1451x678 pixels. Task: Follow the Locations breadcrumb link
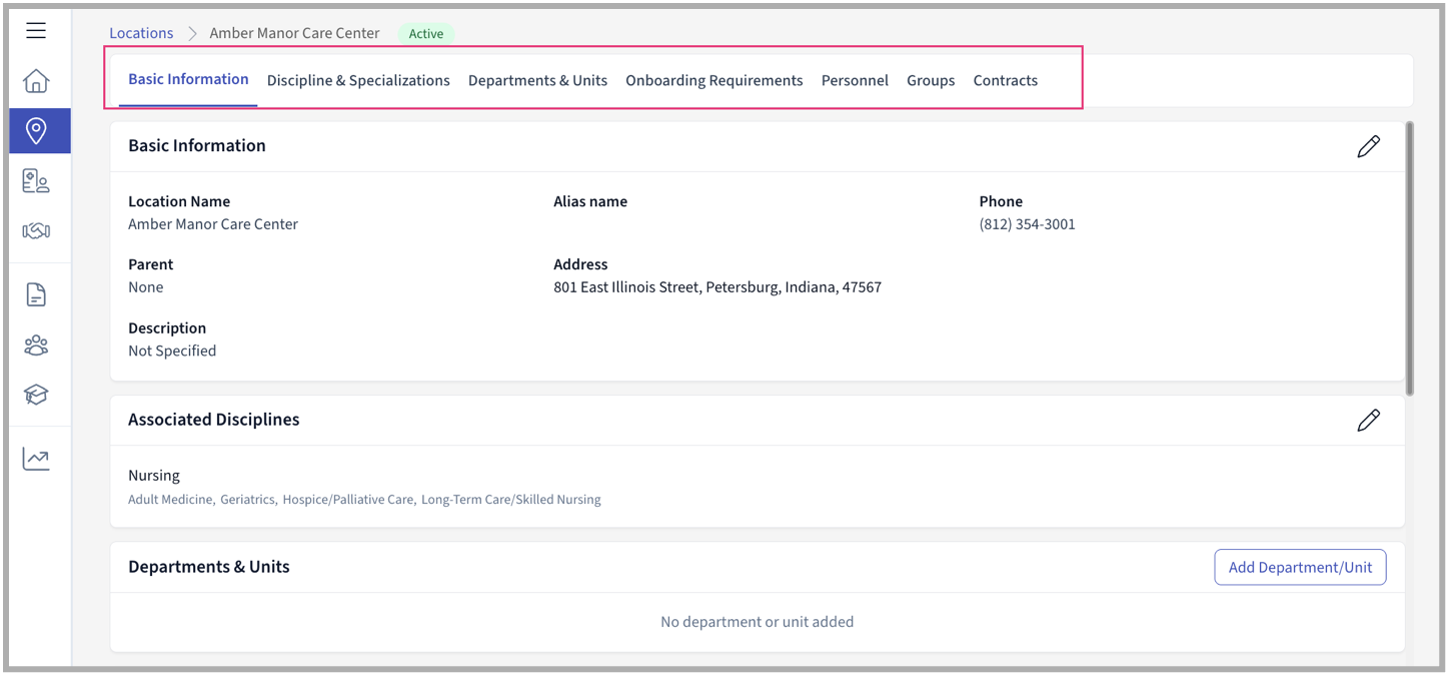coord(141,33)
